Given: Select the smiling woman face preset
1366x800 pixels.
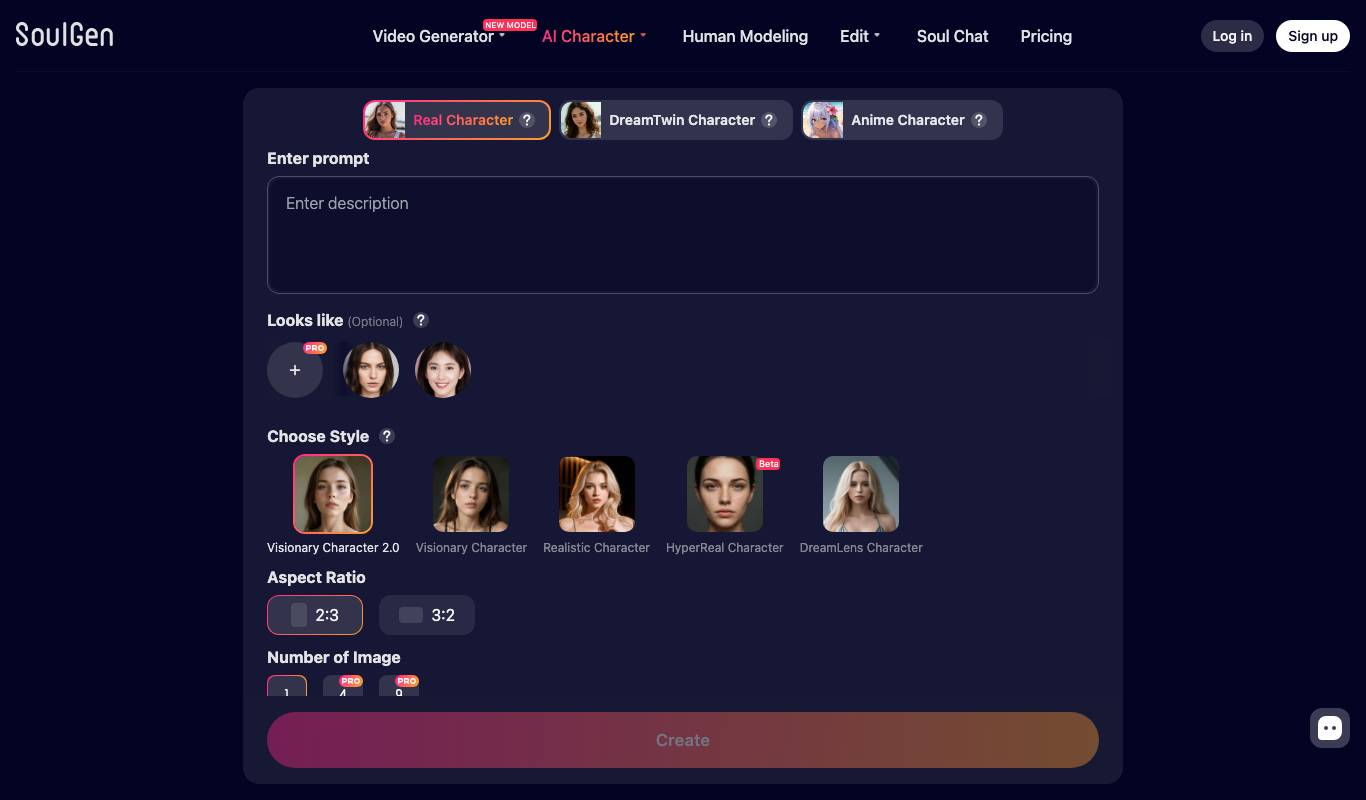Looking at the screenshot, I should click(x=443, y=370).
